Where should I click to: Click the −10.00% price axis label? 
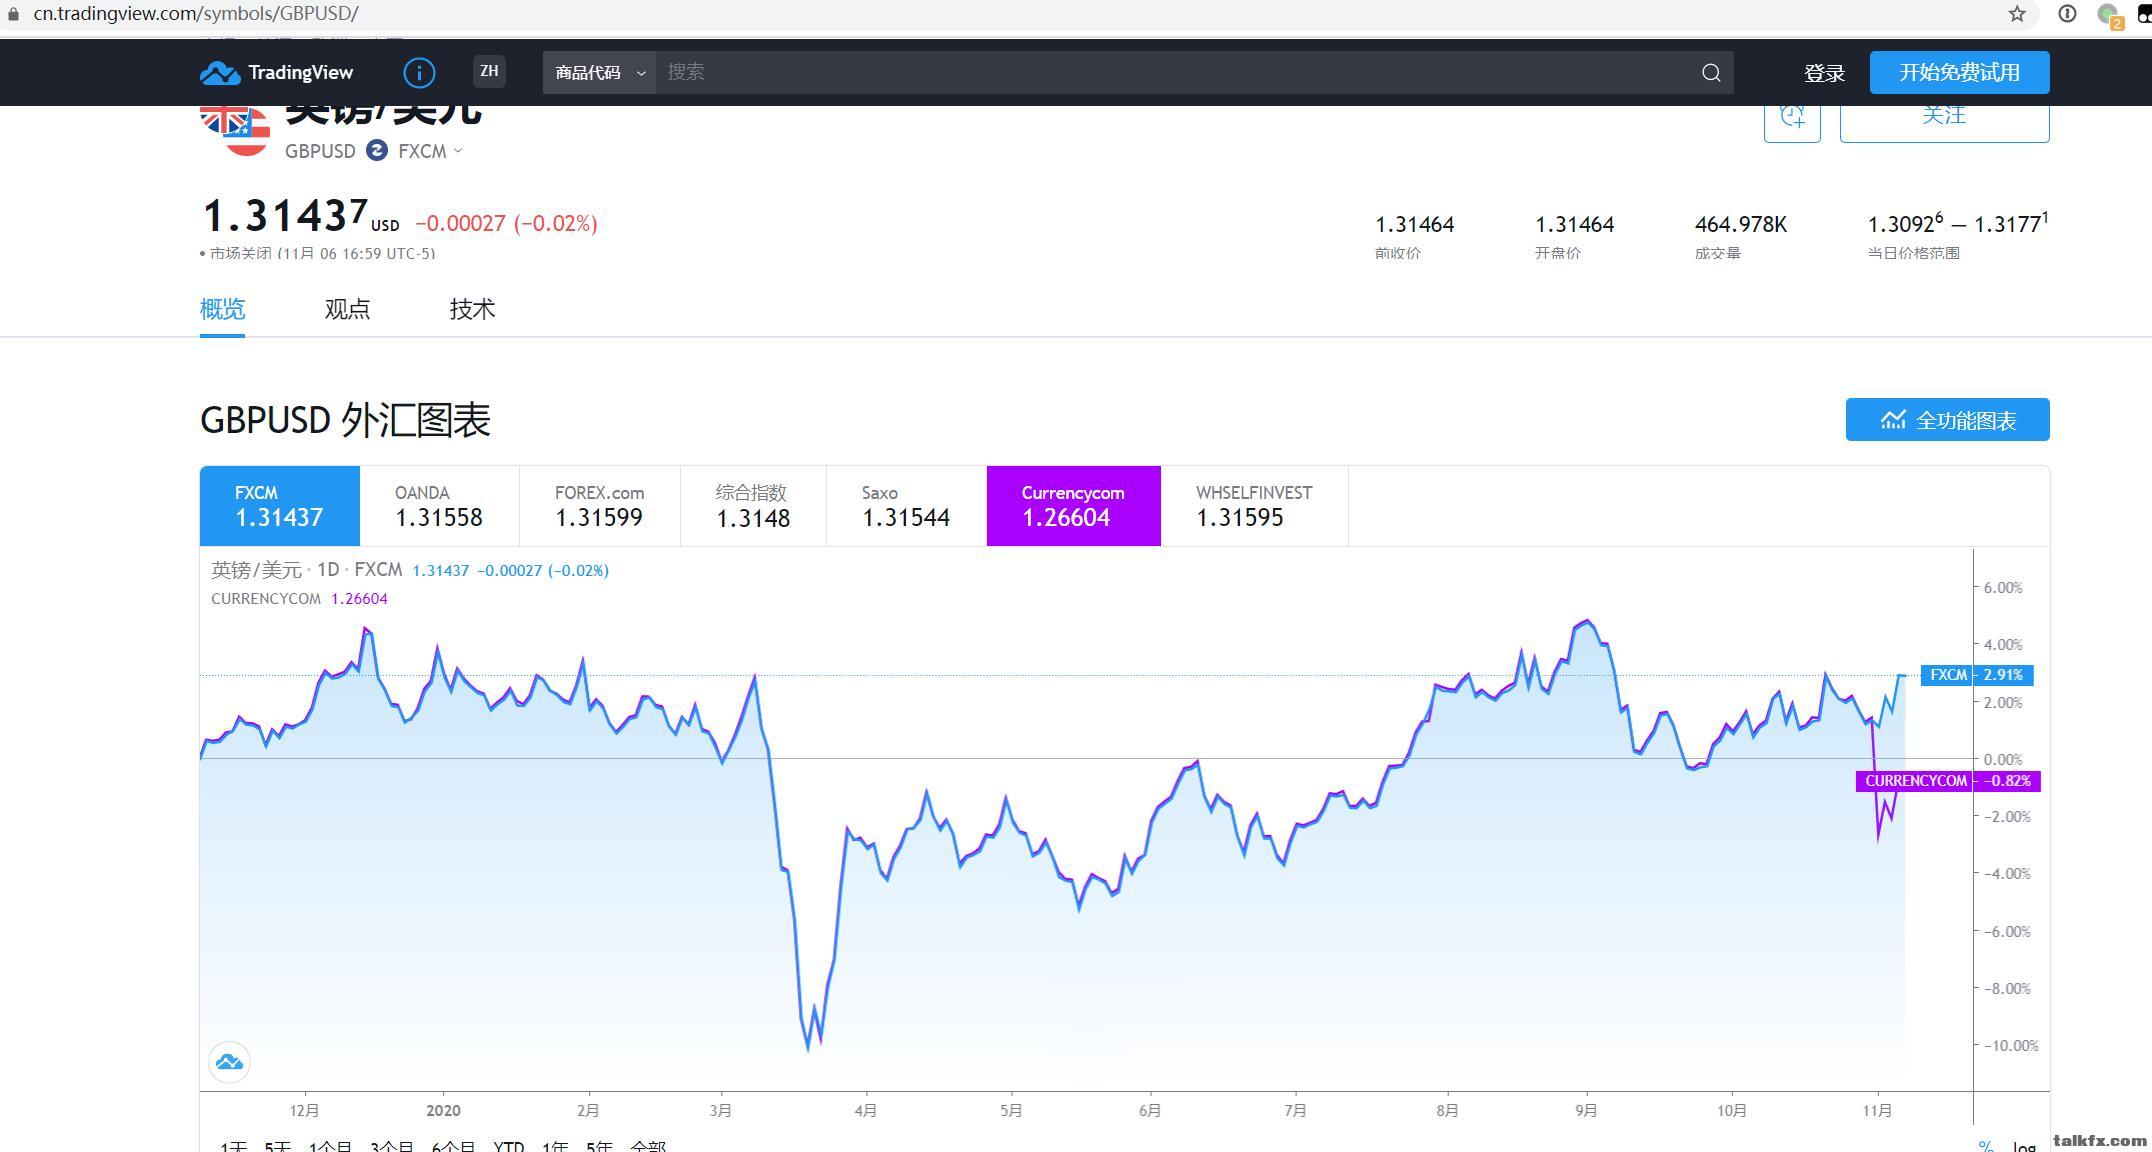(x=2009, y=1046)
